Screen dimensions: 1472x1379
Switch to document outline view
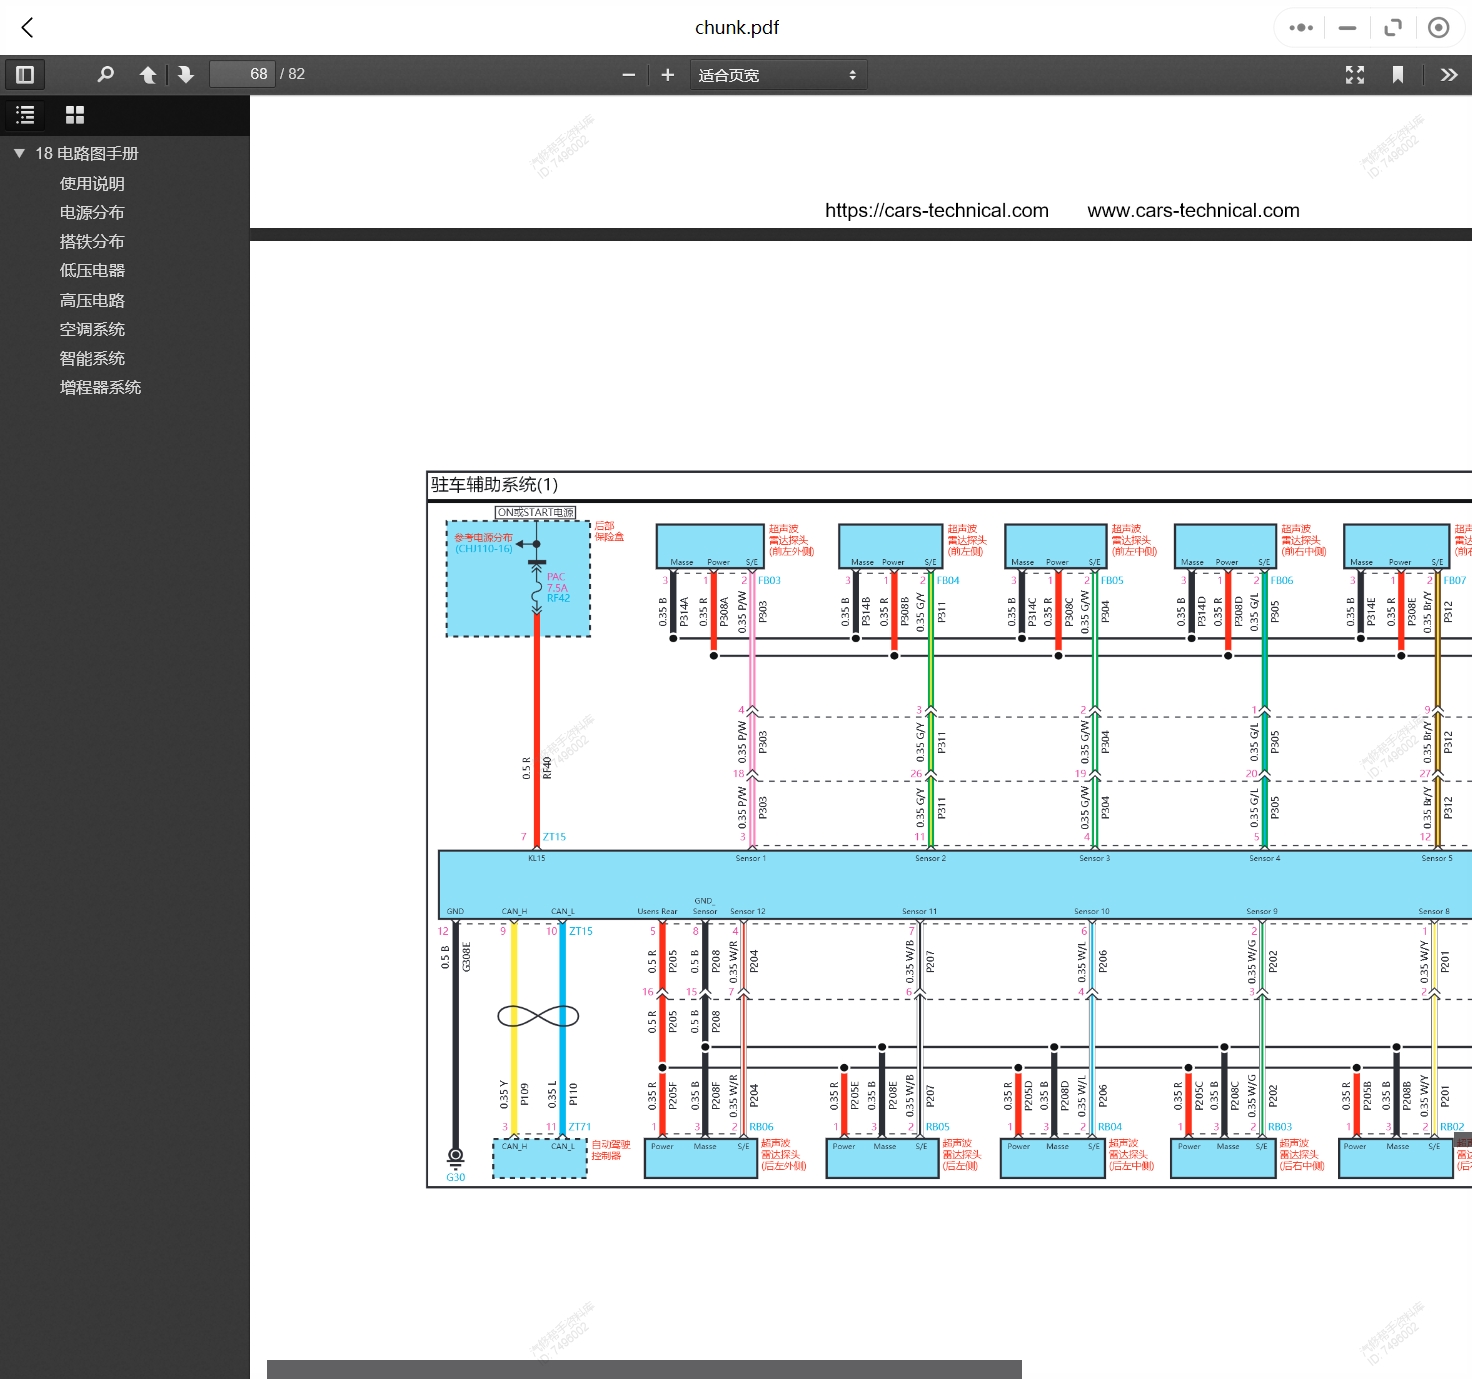click(25, 115)
